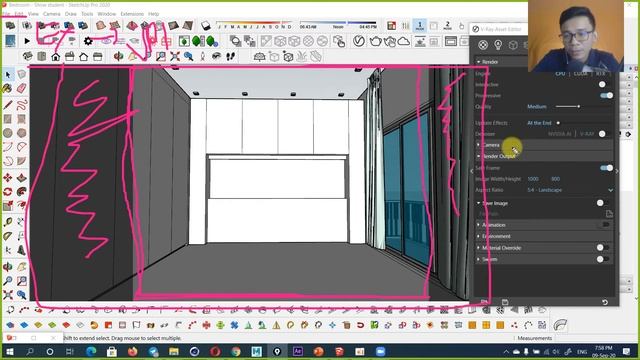Select the Freehand drawing tool
This screenshot has height=360, width=640.
pyautogui.click(x=21, y=104)
